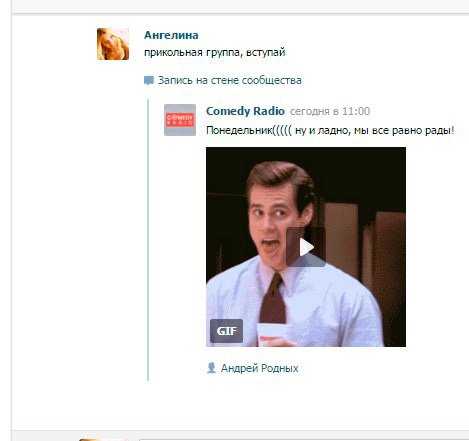Play the GIF animation
469x441 pixels.
tap(306, 247)
